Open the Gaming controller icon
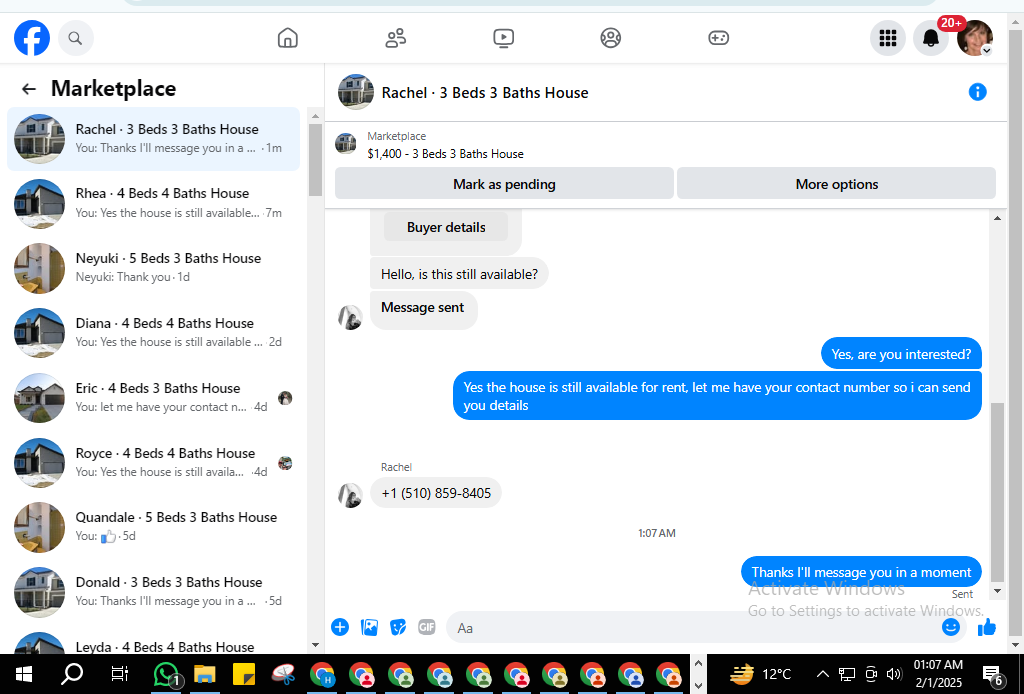The height and width of the screenshot is (694, 1024). tap(718, 38)
